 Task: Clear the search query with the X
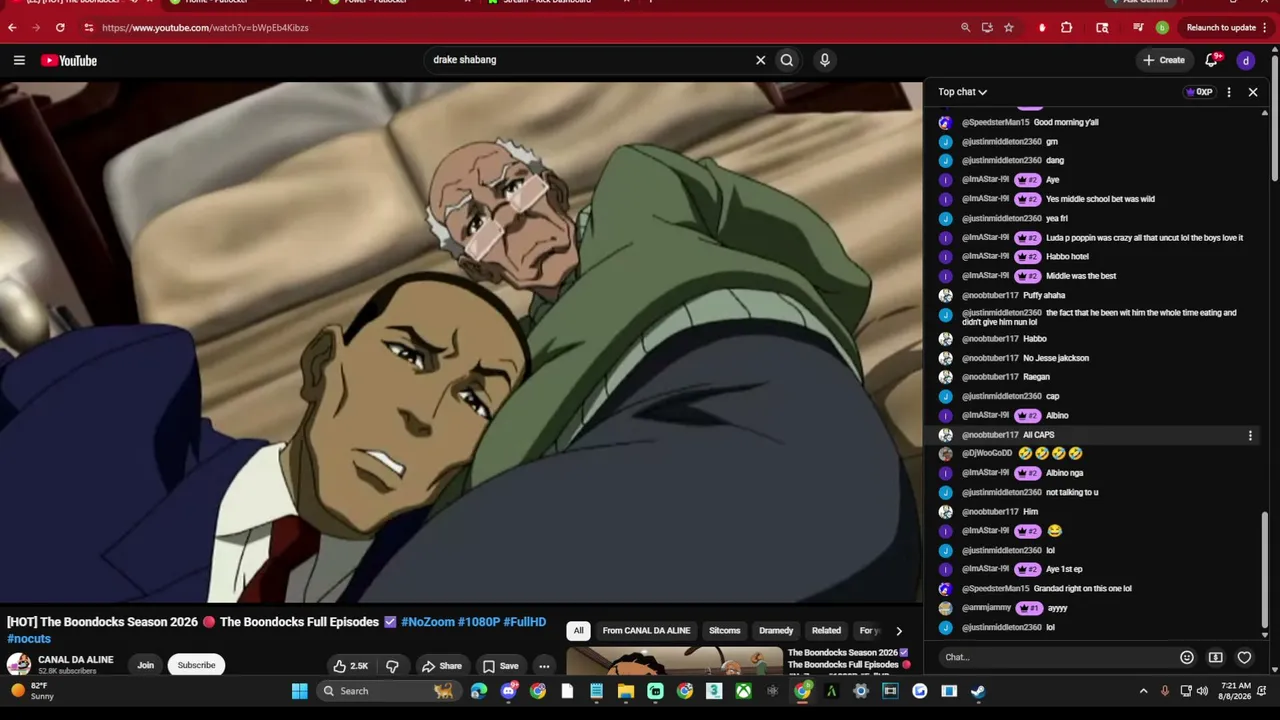pos(760,60)
